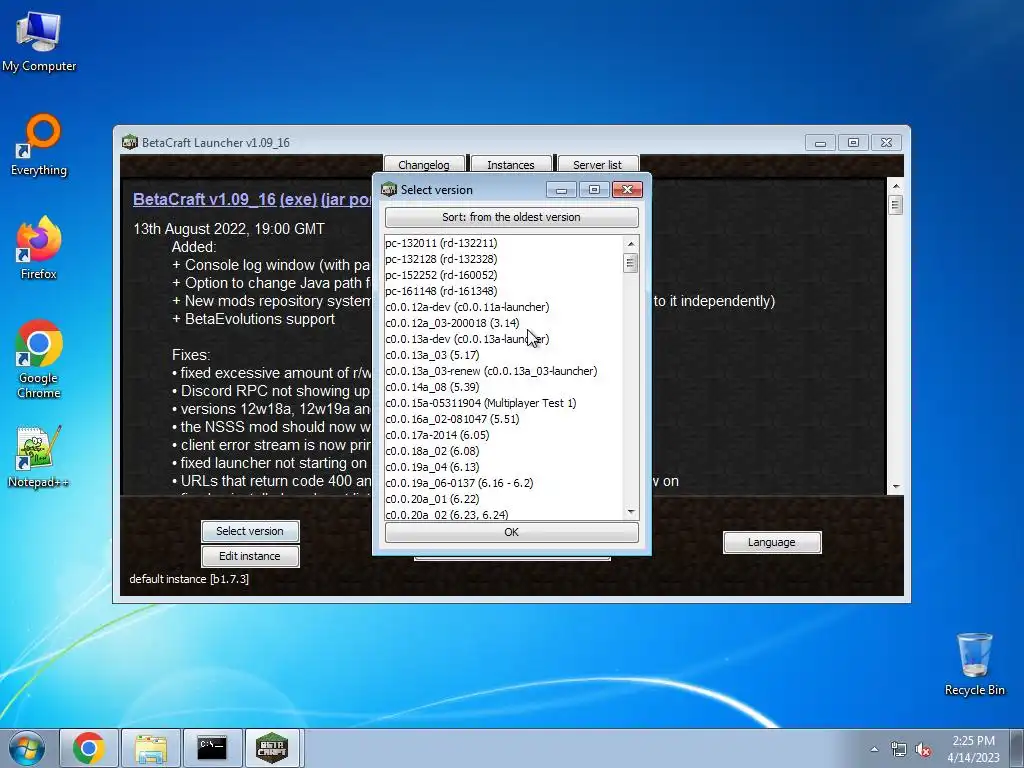Click the Edit instance button
Image resolution: width=1024 pixels, height=768 pixels.
[x=250, y=556]
